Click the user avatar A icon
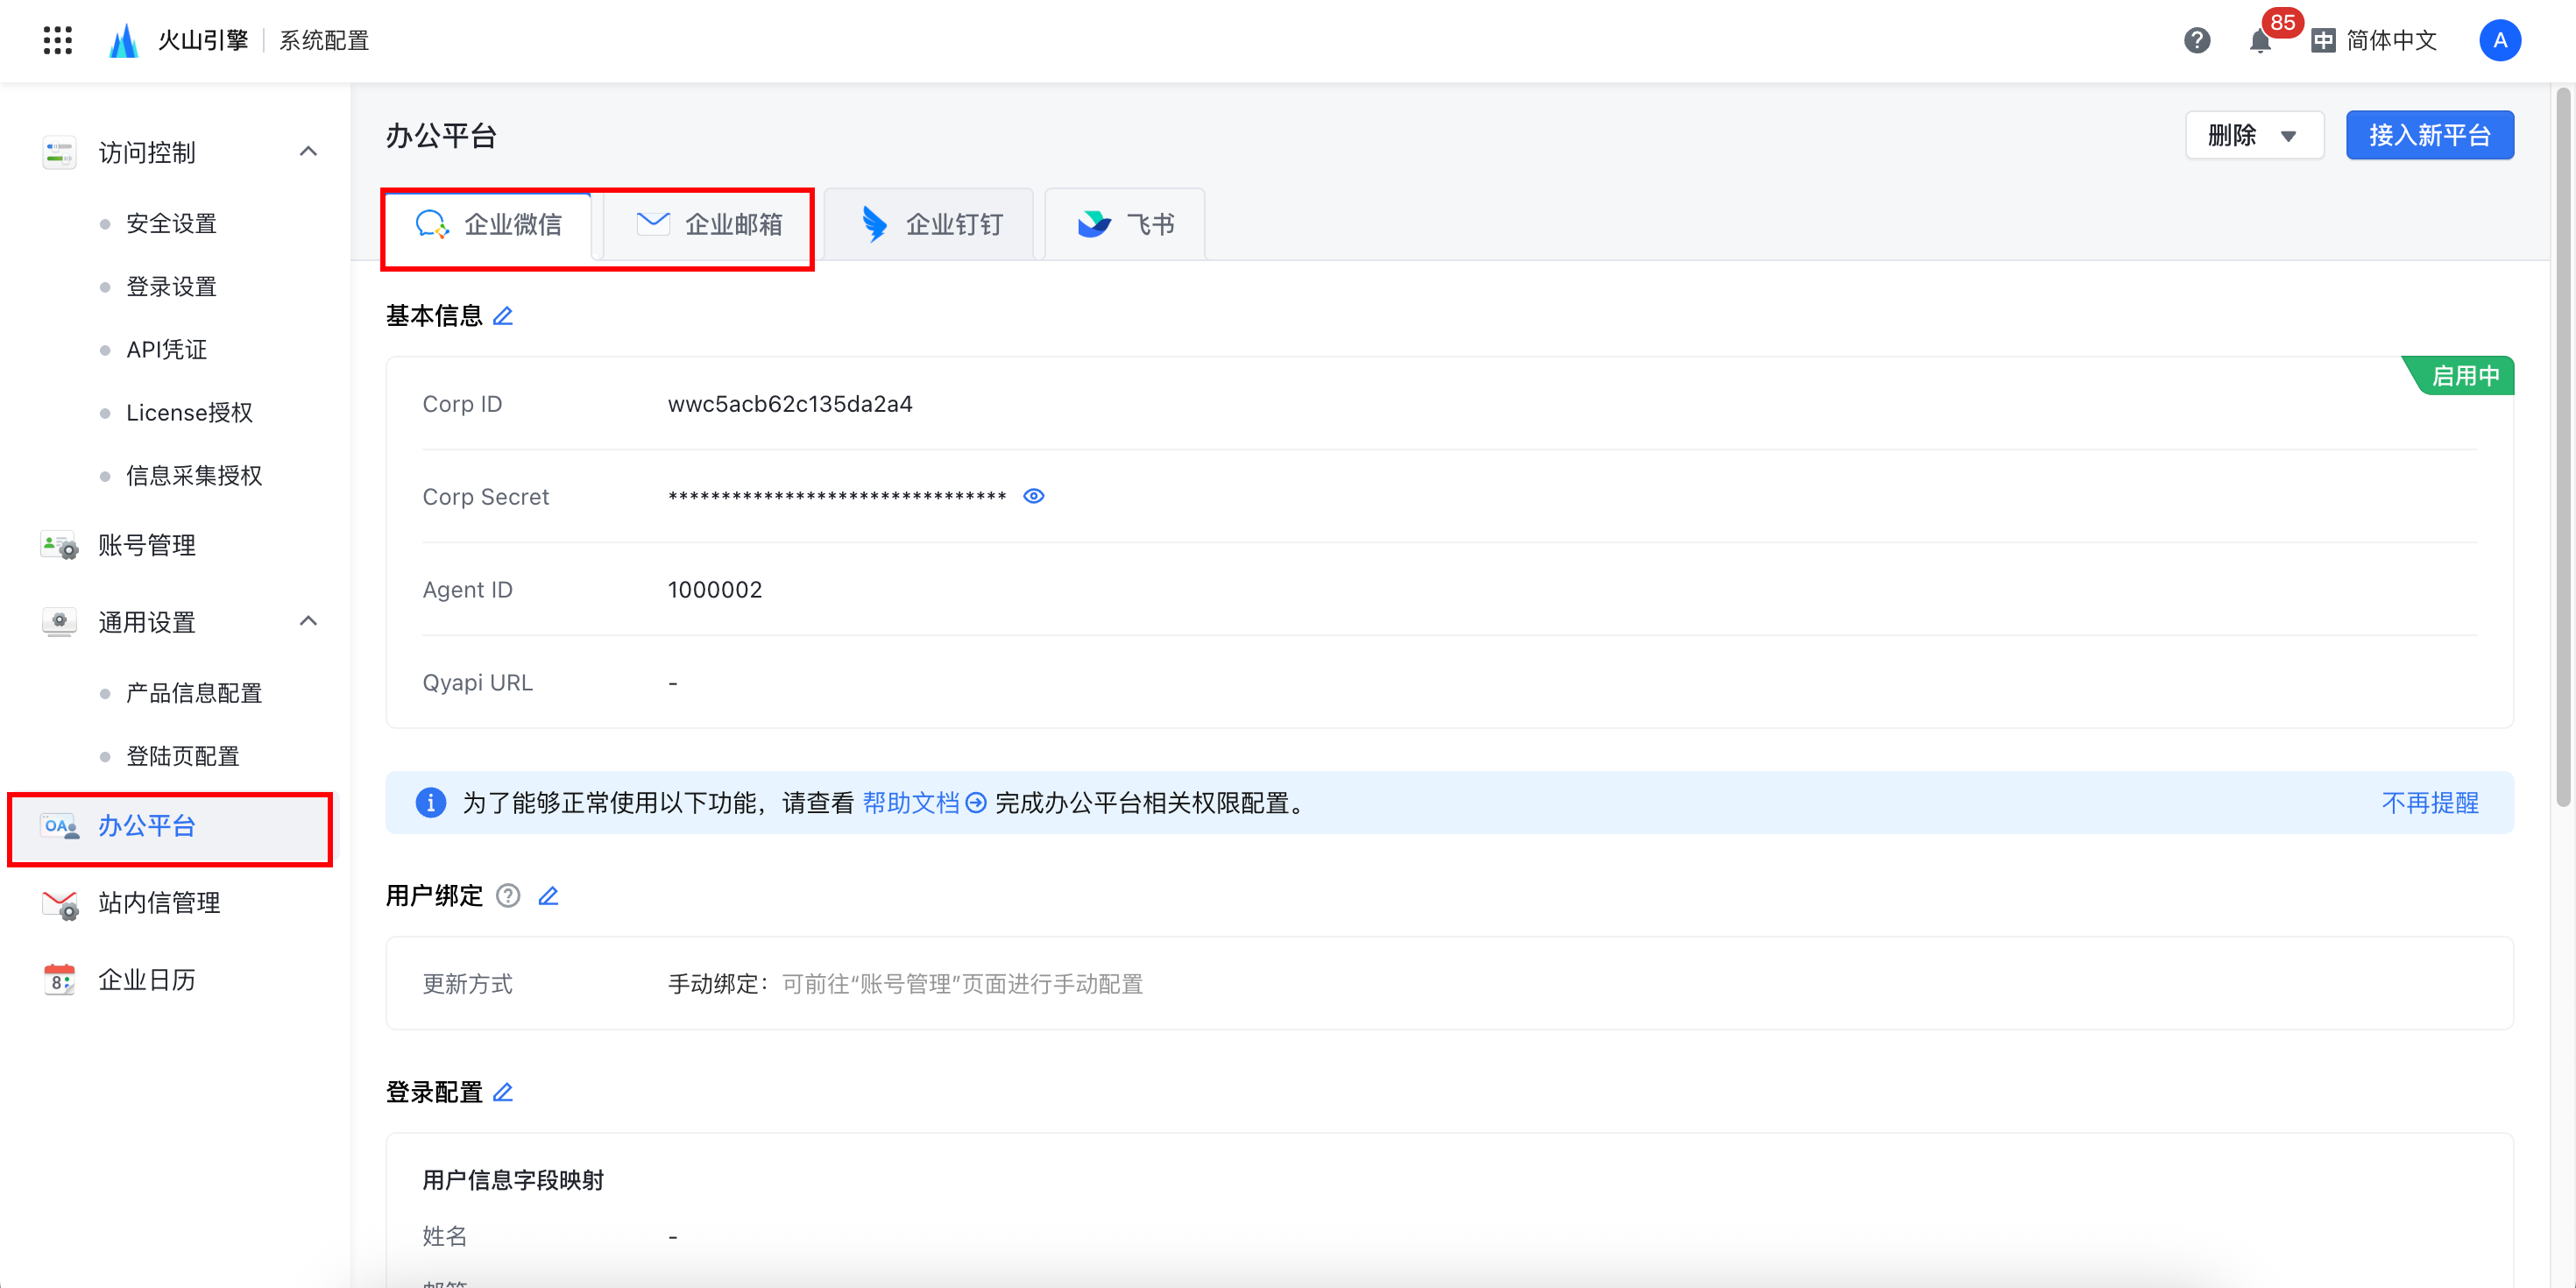The height and width of the screenshot is (1288, 2576). point(2499,40)
